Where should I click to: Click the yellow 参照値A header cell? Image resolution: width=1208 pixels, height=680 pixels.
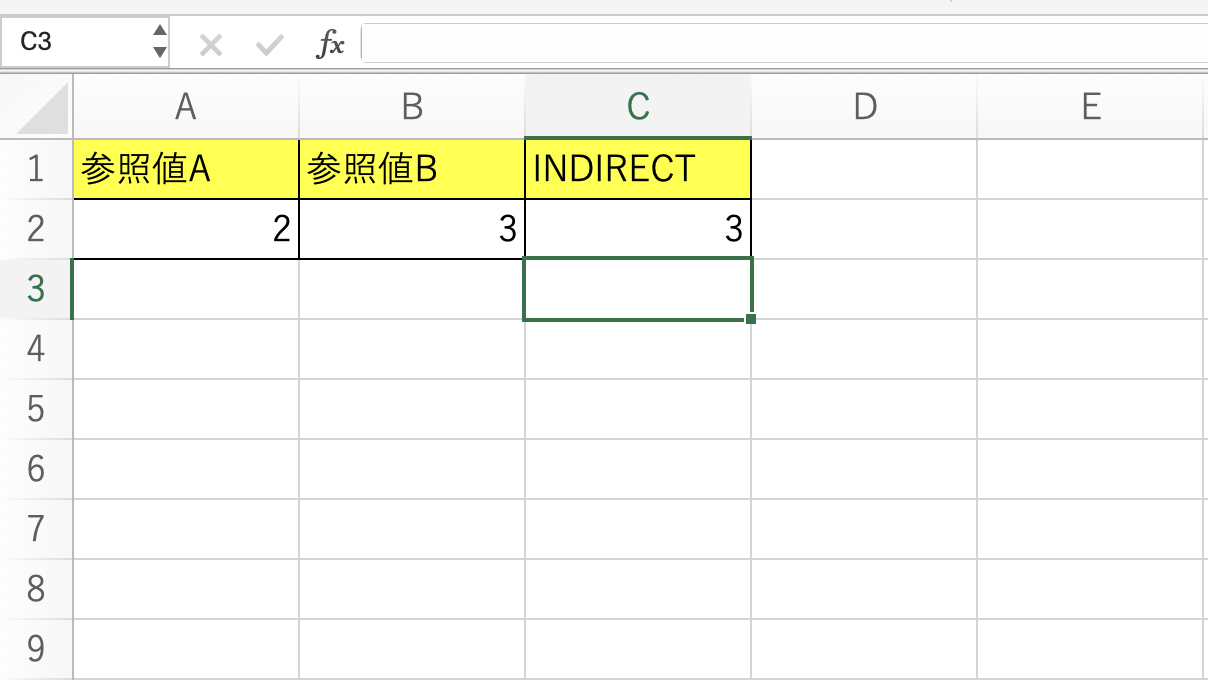pos(185,168)
